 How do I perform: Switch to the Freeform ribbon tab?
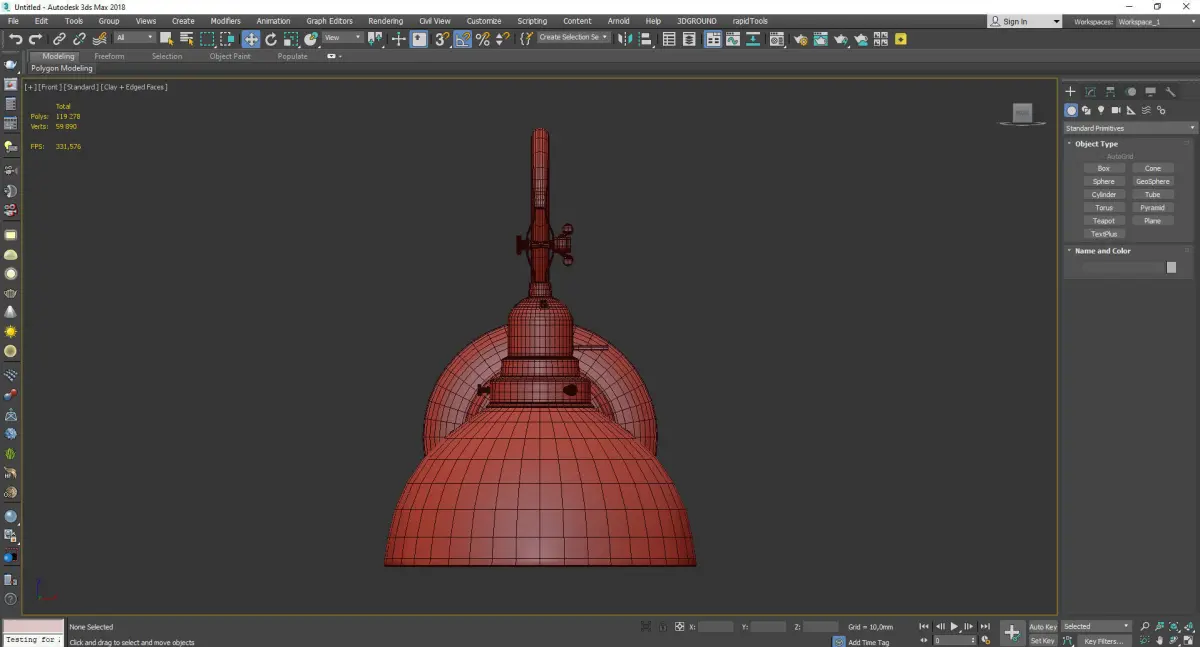click(x=109, y=56)
